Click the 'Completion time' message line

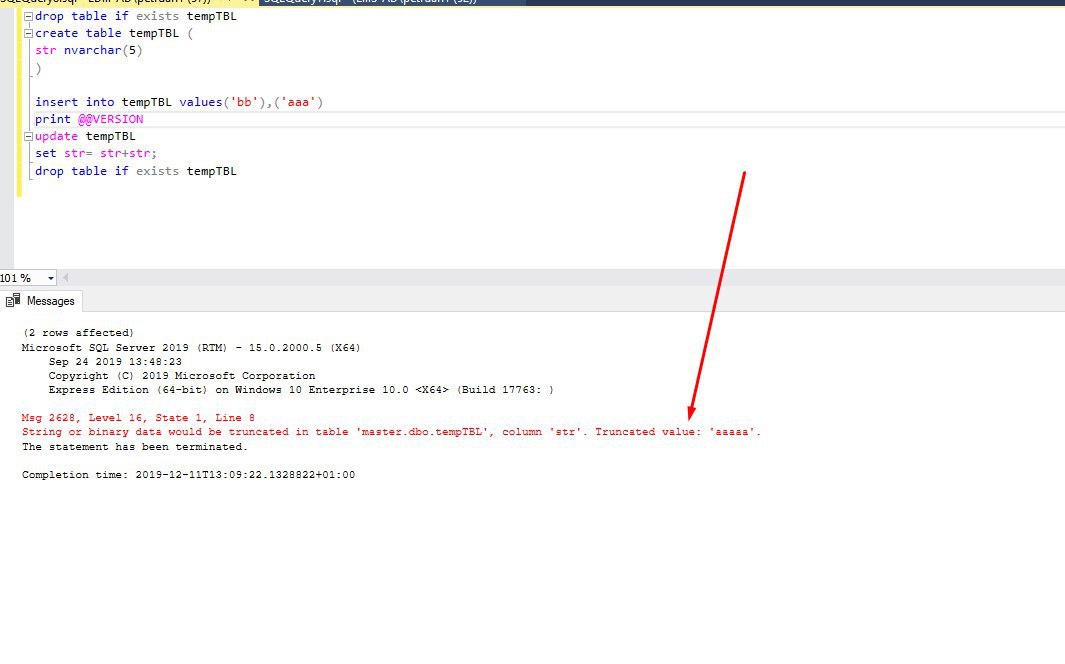[188, 475]
